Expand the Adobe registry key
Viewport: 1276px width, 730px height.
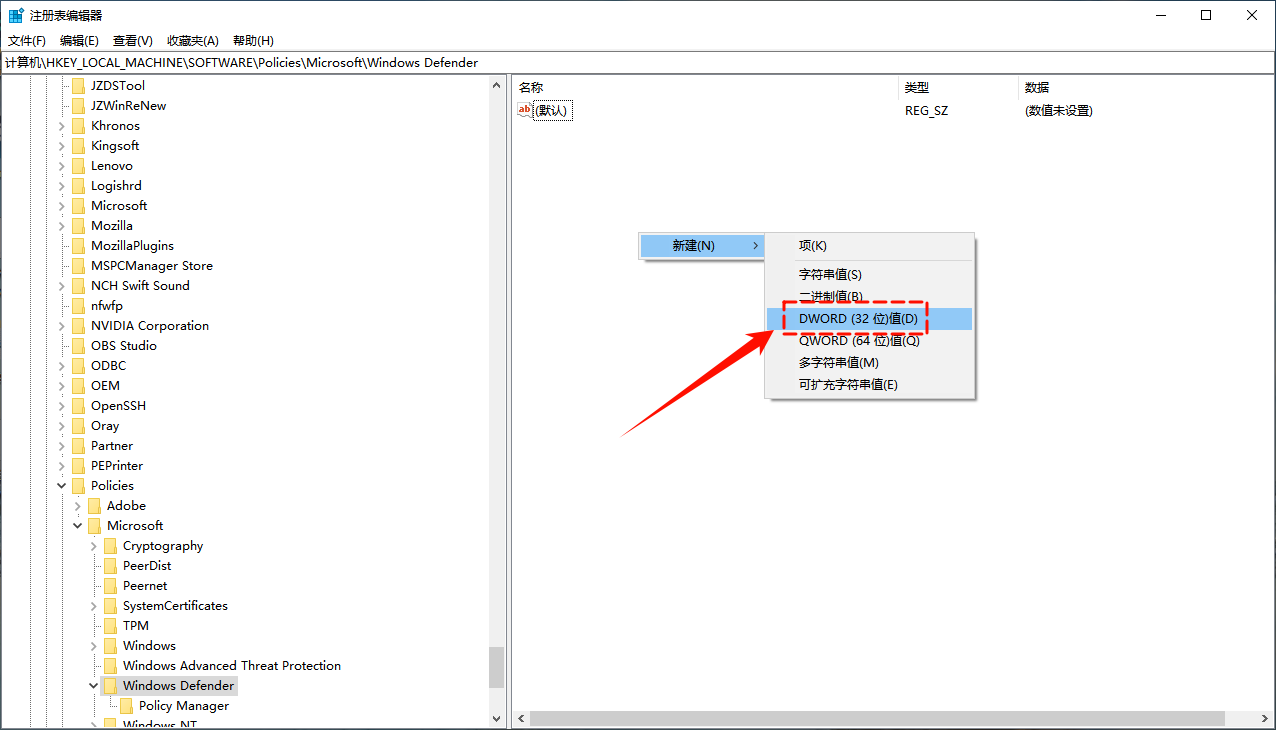[77, 505]
